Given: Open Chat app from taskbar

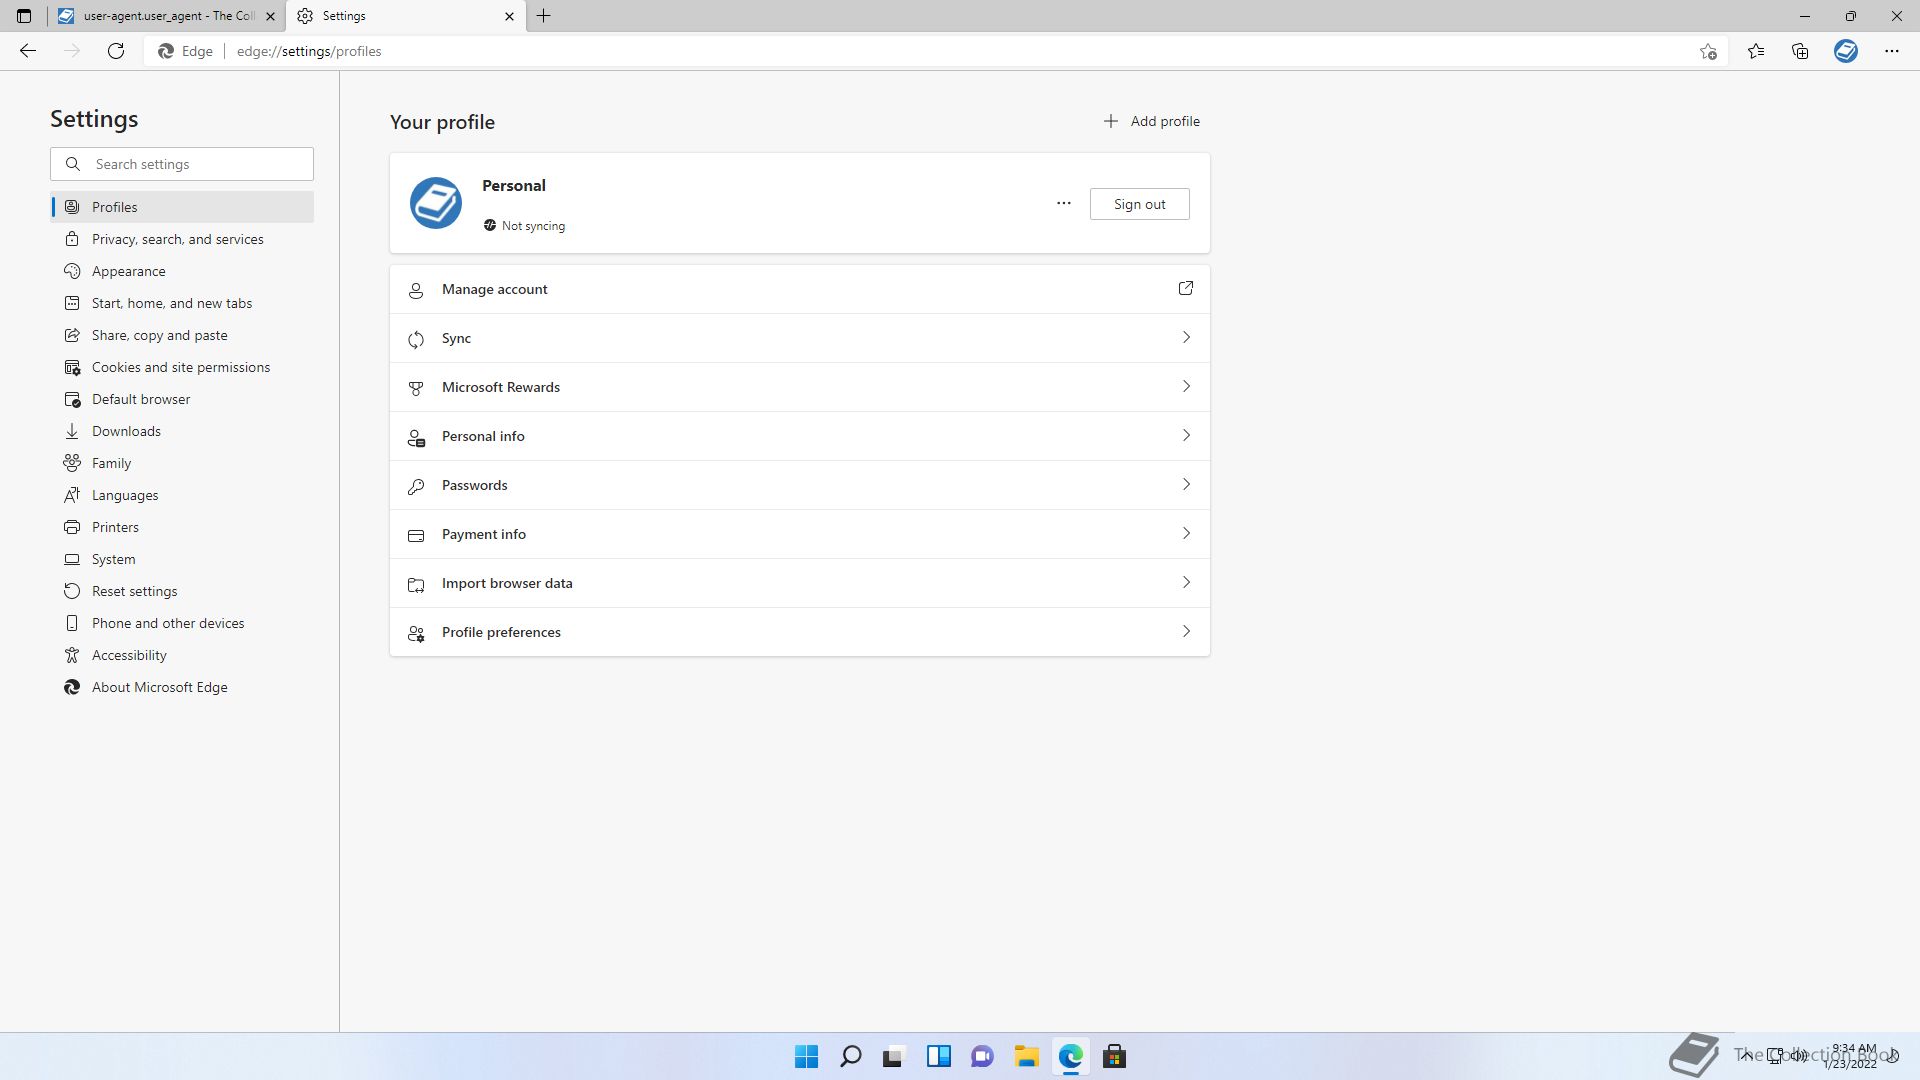Looking at the screenshot, I should click(982, 1056).
